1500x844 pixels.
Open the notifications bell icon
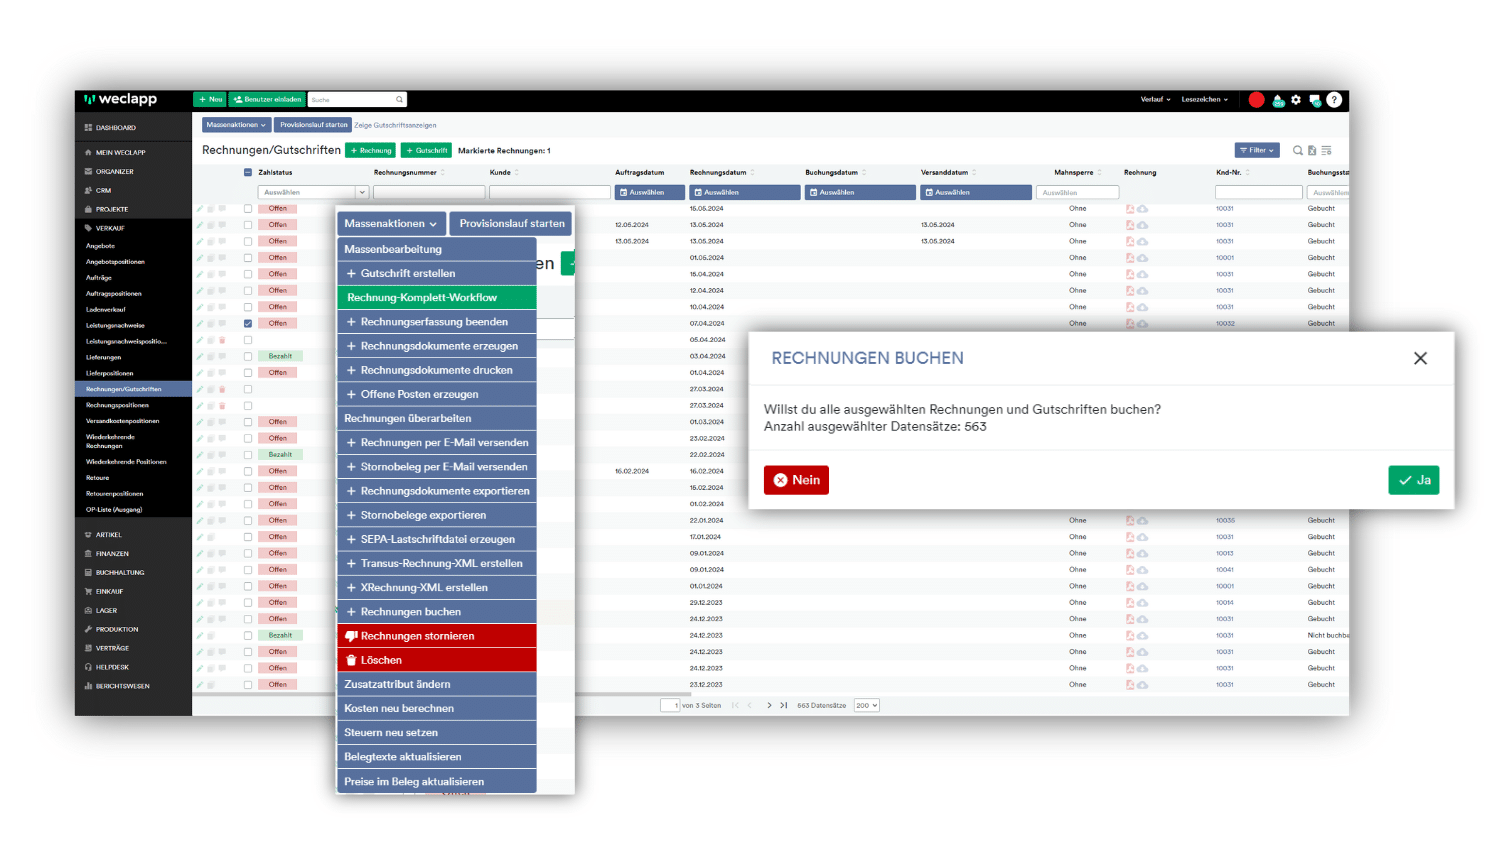(1278, 100)
